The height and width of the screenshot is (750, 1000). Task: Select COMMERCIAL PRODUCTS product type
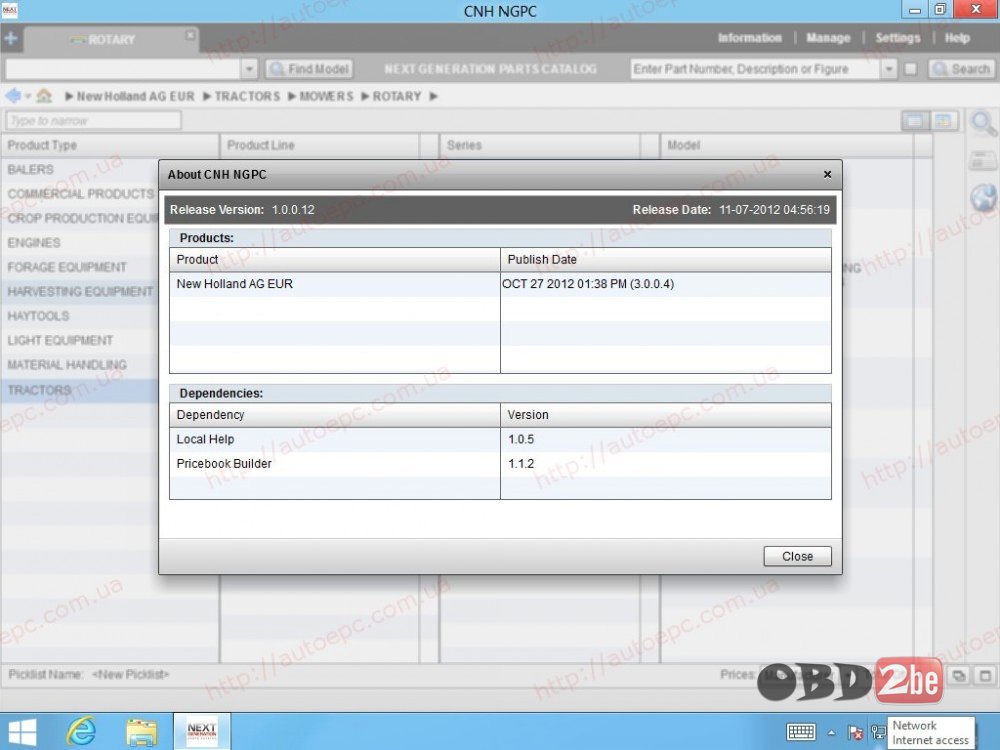click(80, 194)
